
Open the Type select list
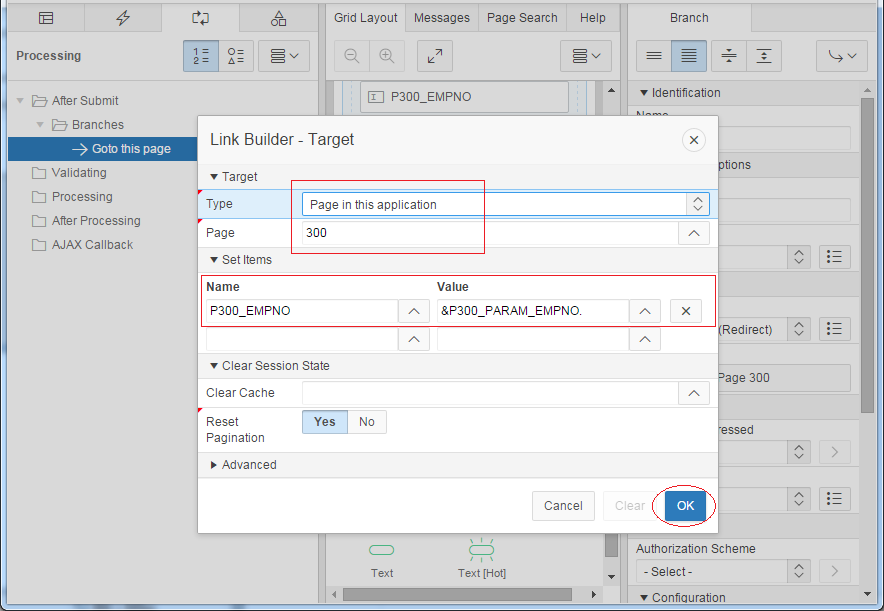(x=505, y=204)
